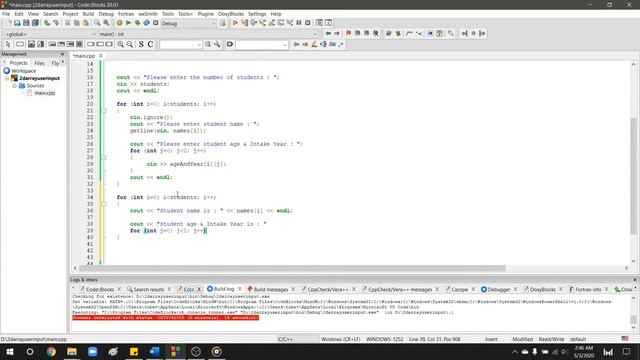Switch to the Files tab in Management
Image resolution: width=640 pixels, height=360 pixels.
[39, 63]
